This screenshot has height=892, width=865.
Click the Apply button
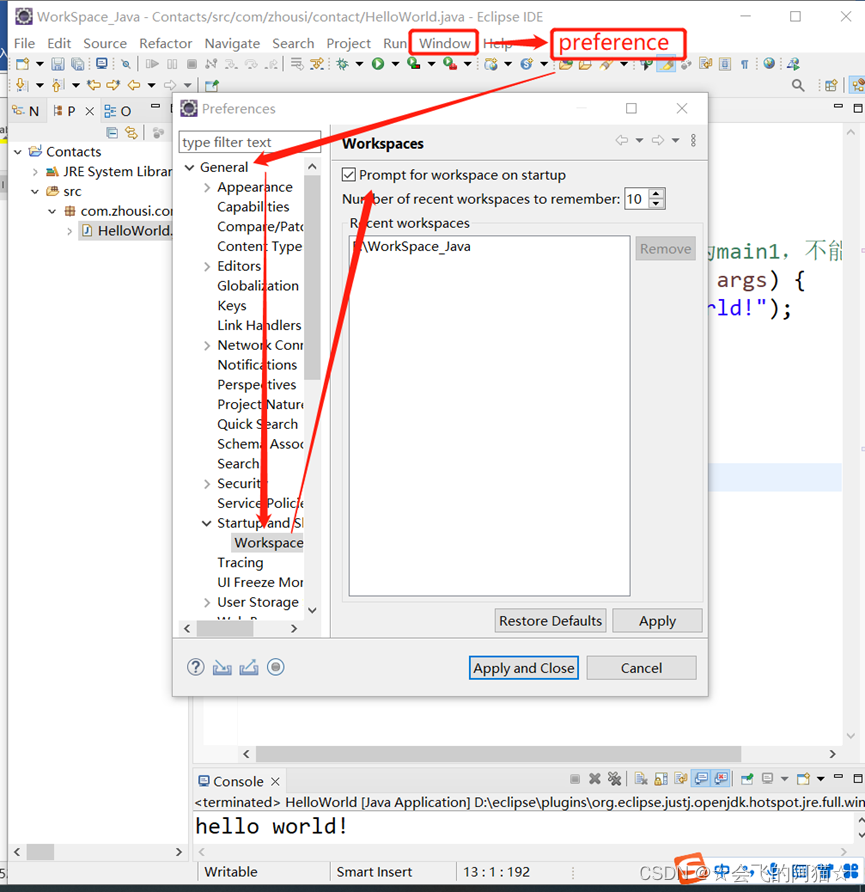(657, 621)
